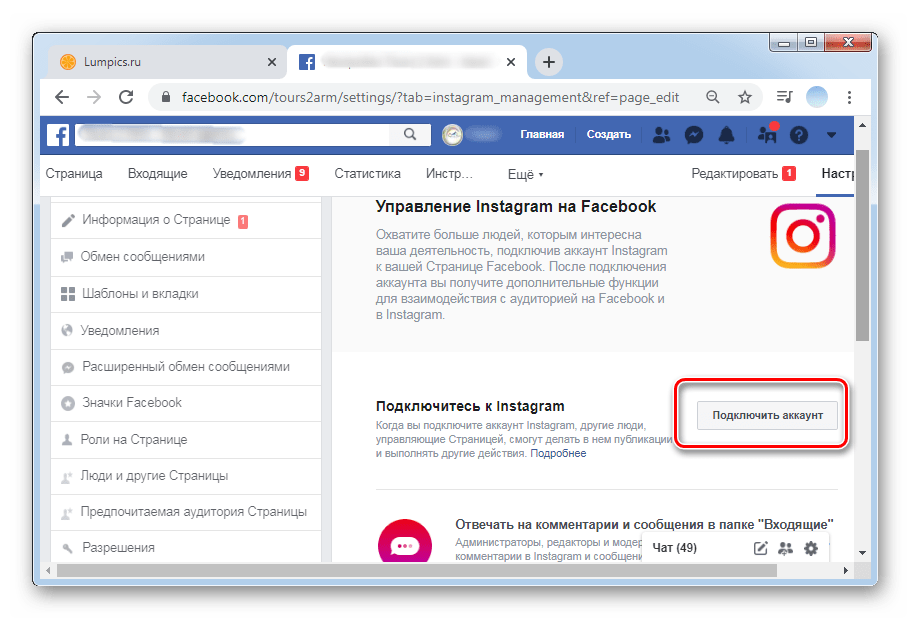Compose a new message in chat bar
This screenshot has width=911, height=619.
click(x=761, y=548)
